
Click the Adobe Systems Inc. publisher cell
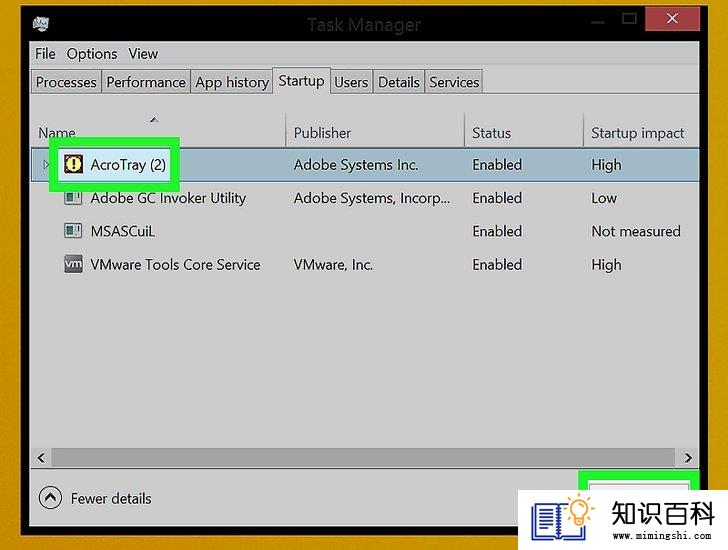coord(356,165)
